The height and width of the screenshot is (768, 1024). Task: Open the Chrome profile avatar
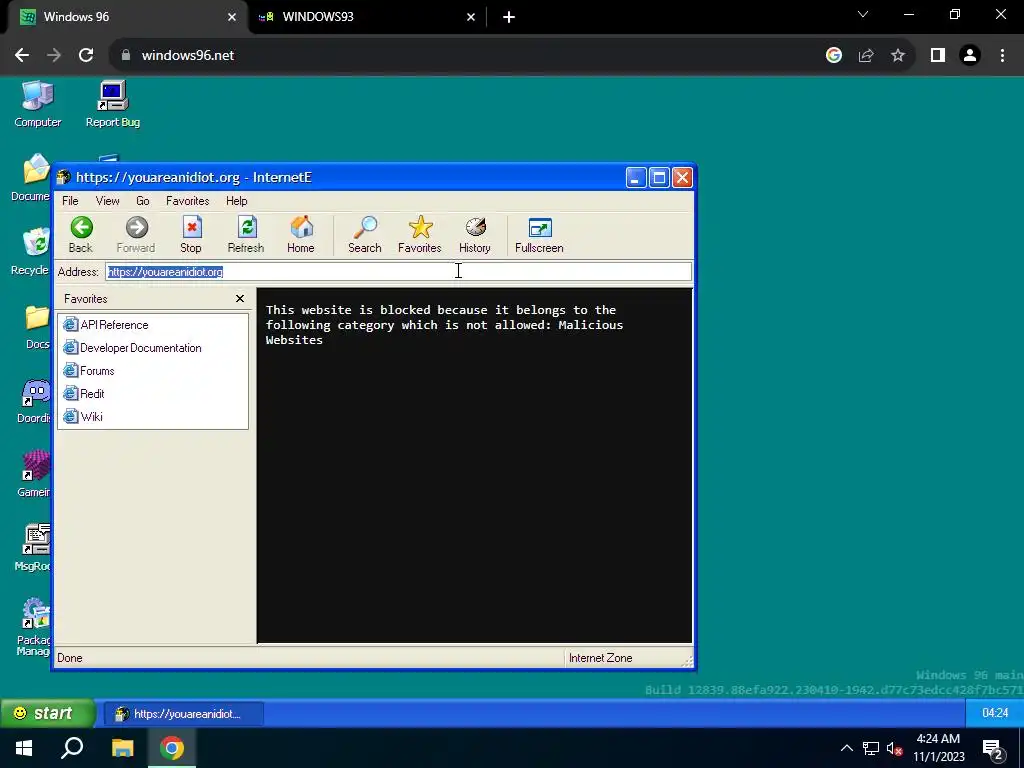pos(970,55)
